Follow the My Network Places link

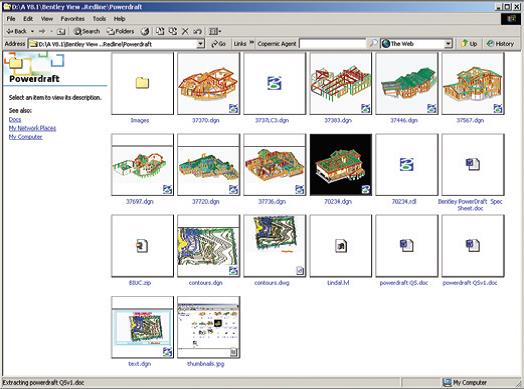pos(32,128)
